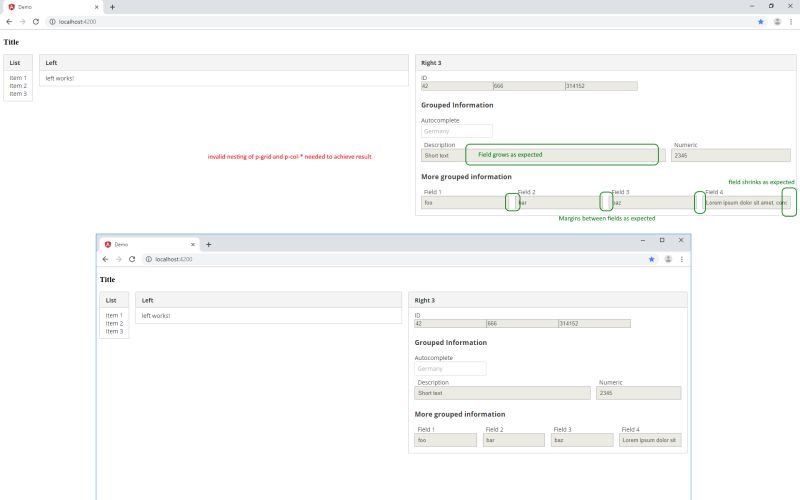The width and height of the screenshot is (800, 500).
Task: Open new tab in upper browser window
Action: point(112,7)
